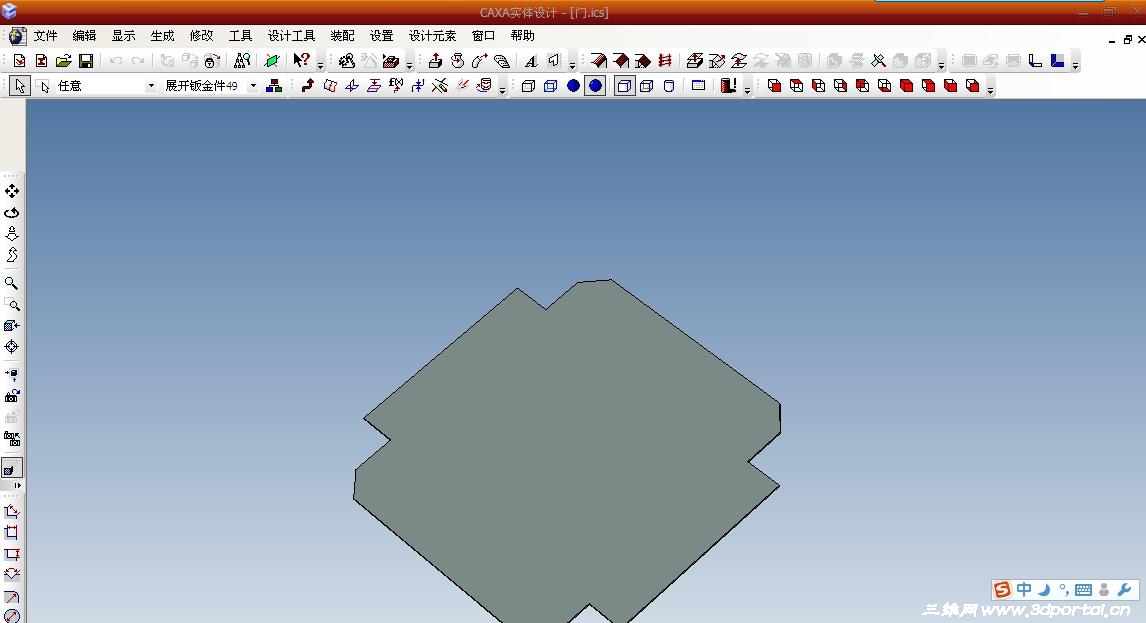The image size is (1146, 623).
Task: Expand the rightmost top toolbar overflow arrow
Action: click(1075, 66)
